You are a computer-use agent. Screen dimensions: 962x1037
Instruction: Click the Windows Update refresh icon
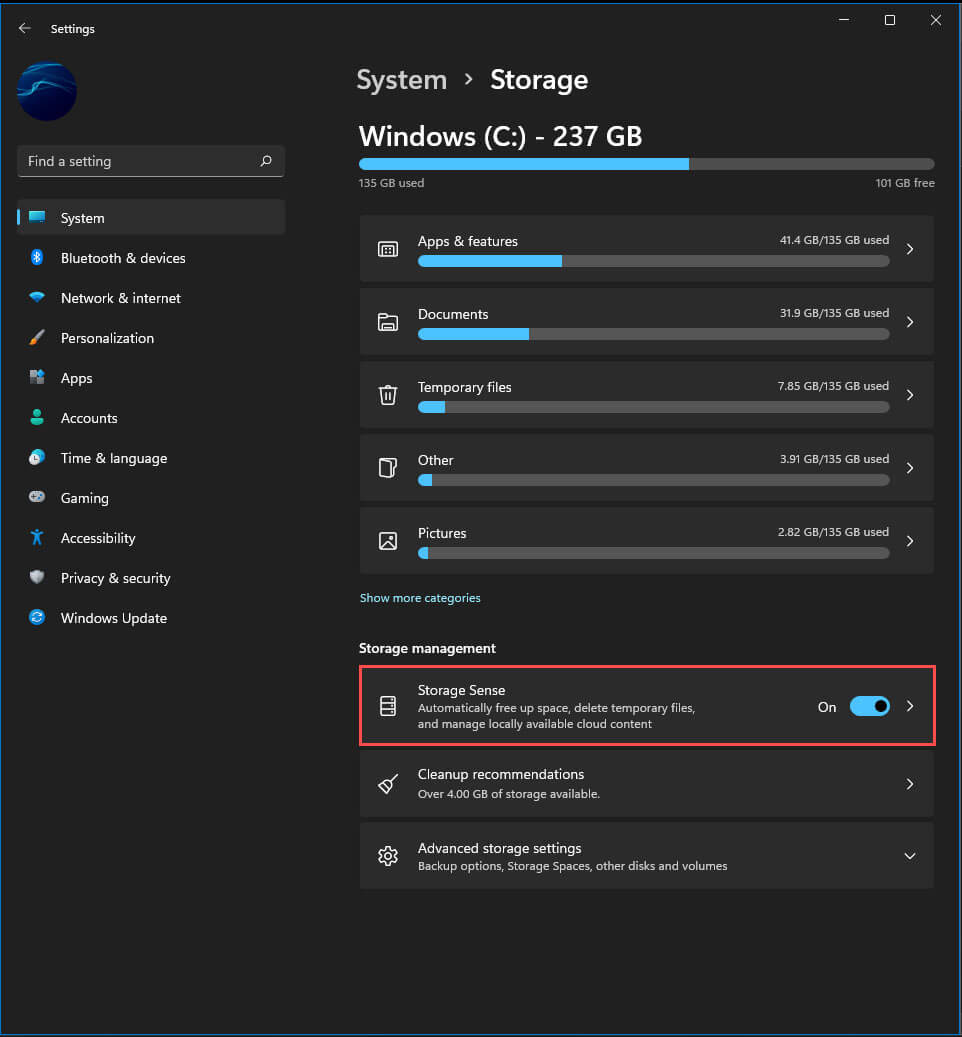(37, 617)
